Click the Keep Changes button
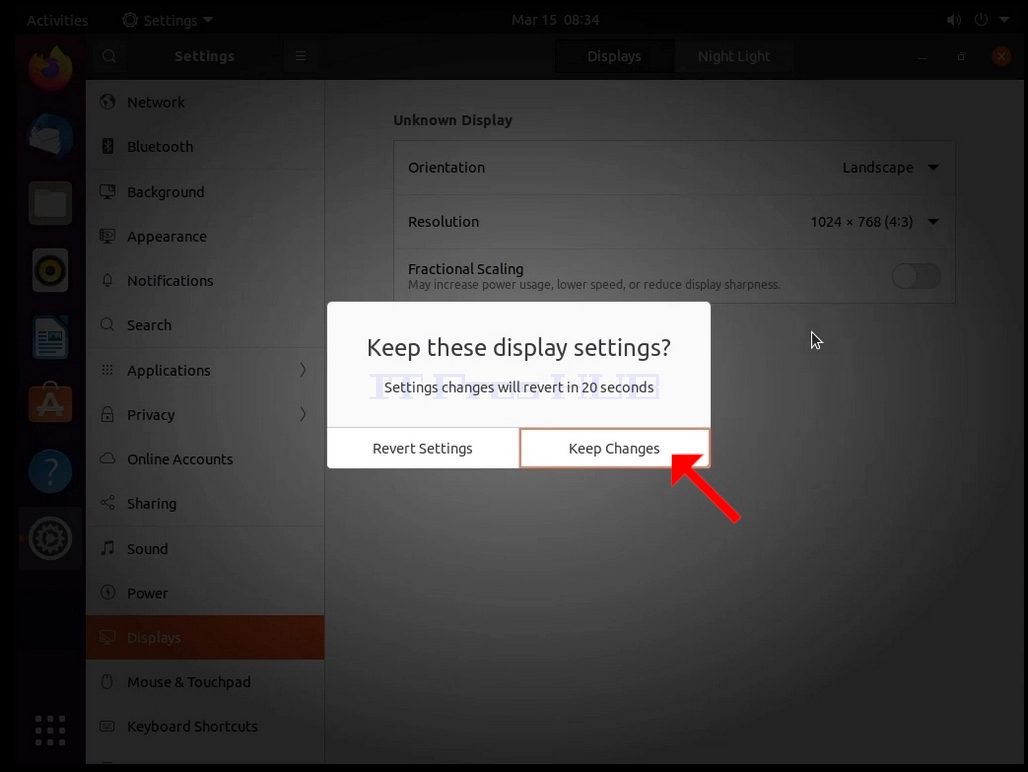 (614, 448)
